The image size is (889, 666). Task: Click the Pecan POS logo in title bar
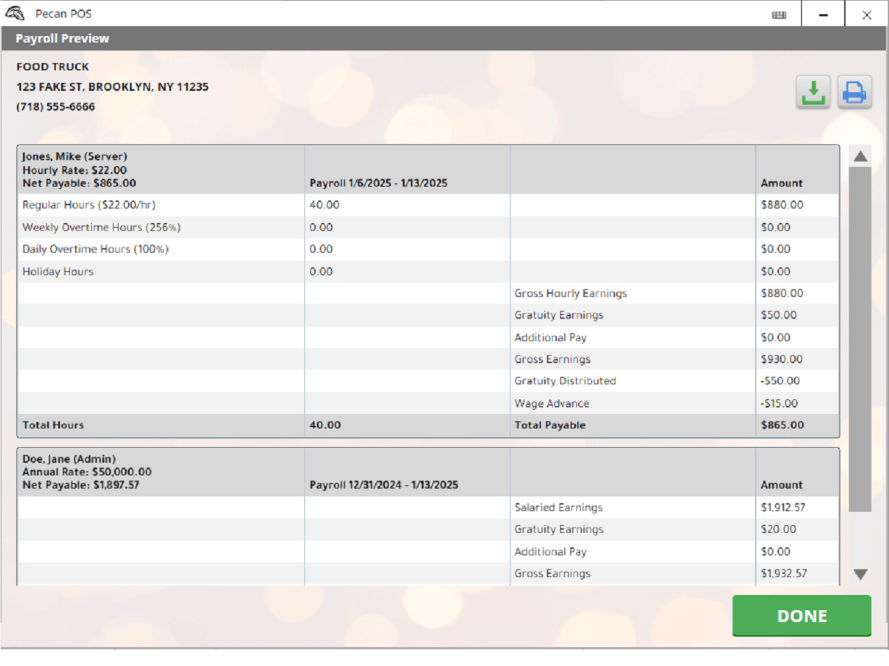15,14
